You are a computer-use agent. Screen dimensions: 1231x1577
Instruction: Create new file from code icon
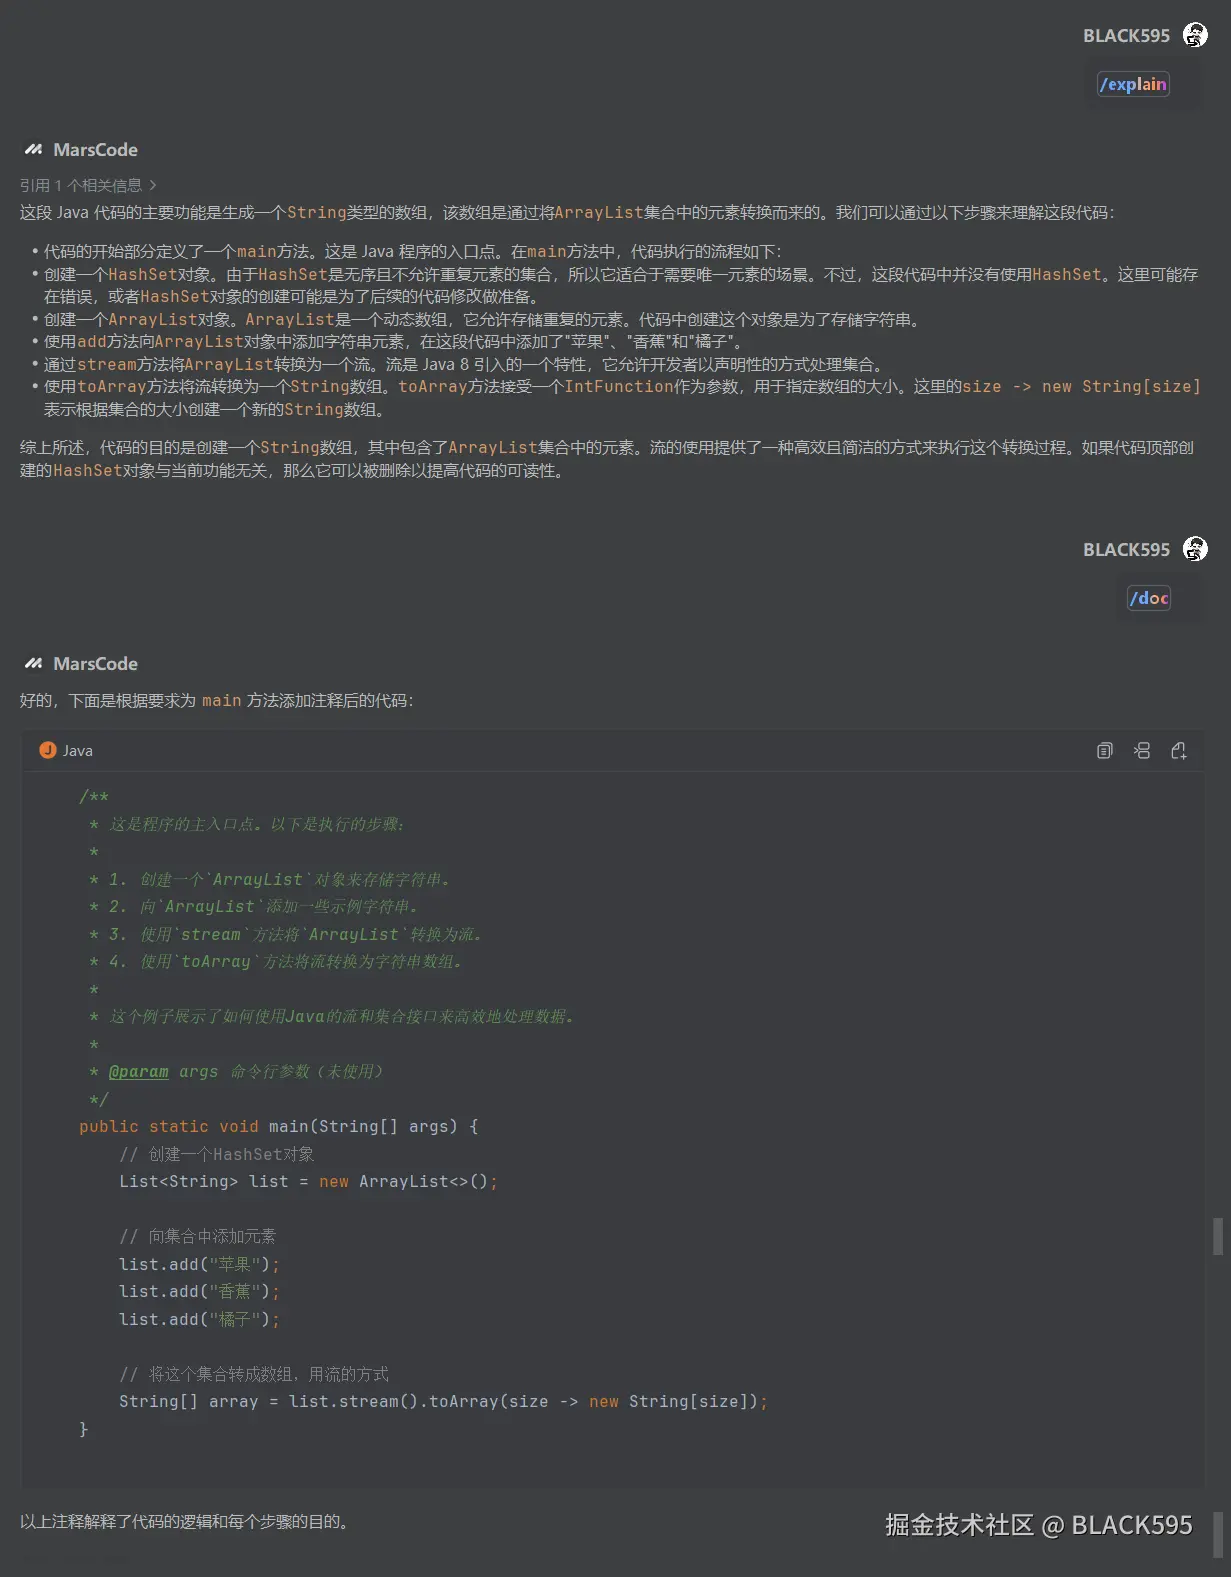[x=1179, y=751]
